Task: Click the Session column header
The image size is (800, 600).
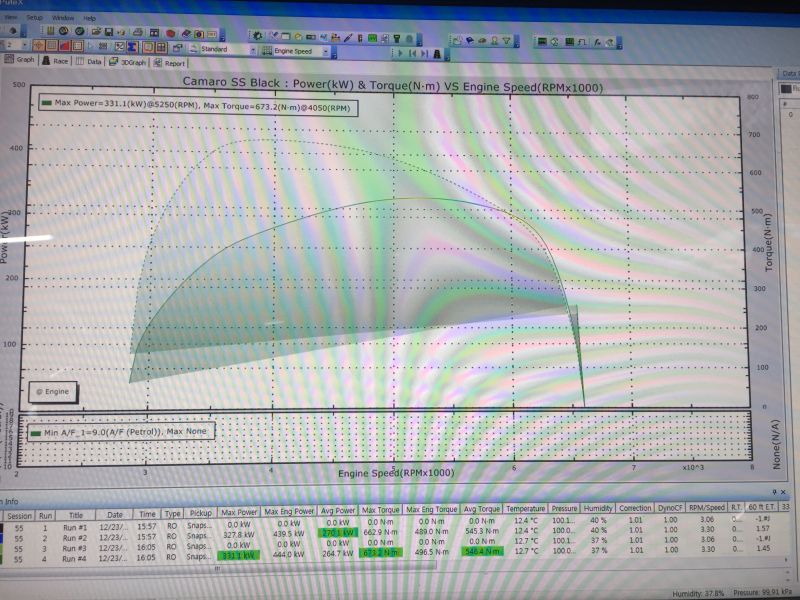Action: (x=19, y=516)
